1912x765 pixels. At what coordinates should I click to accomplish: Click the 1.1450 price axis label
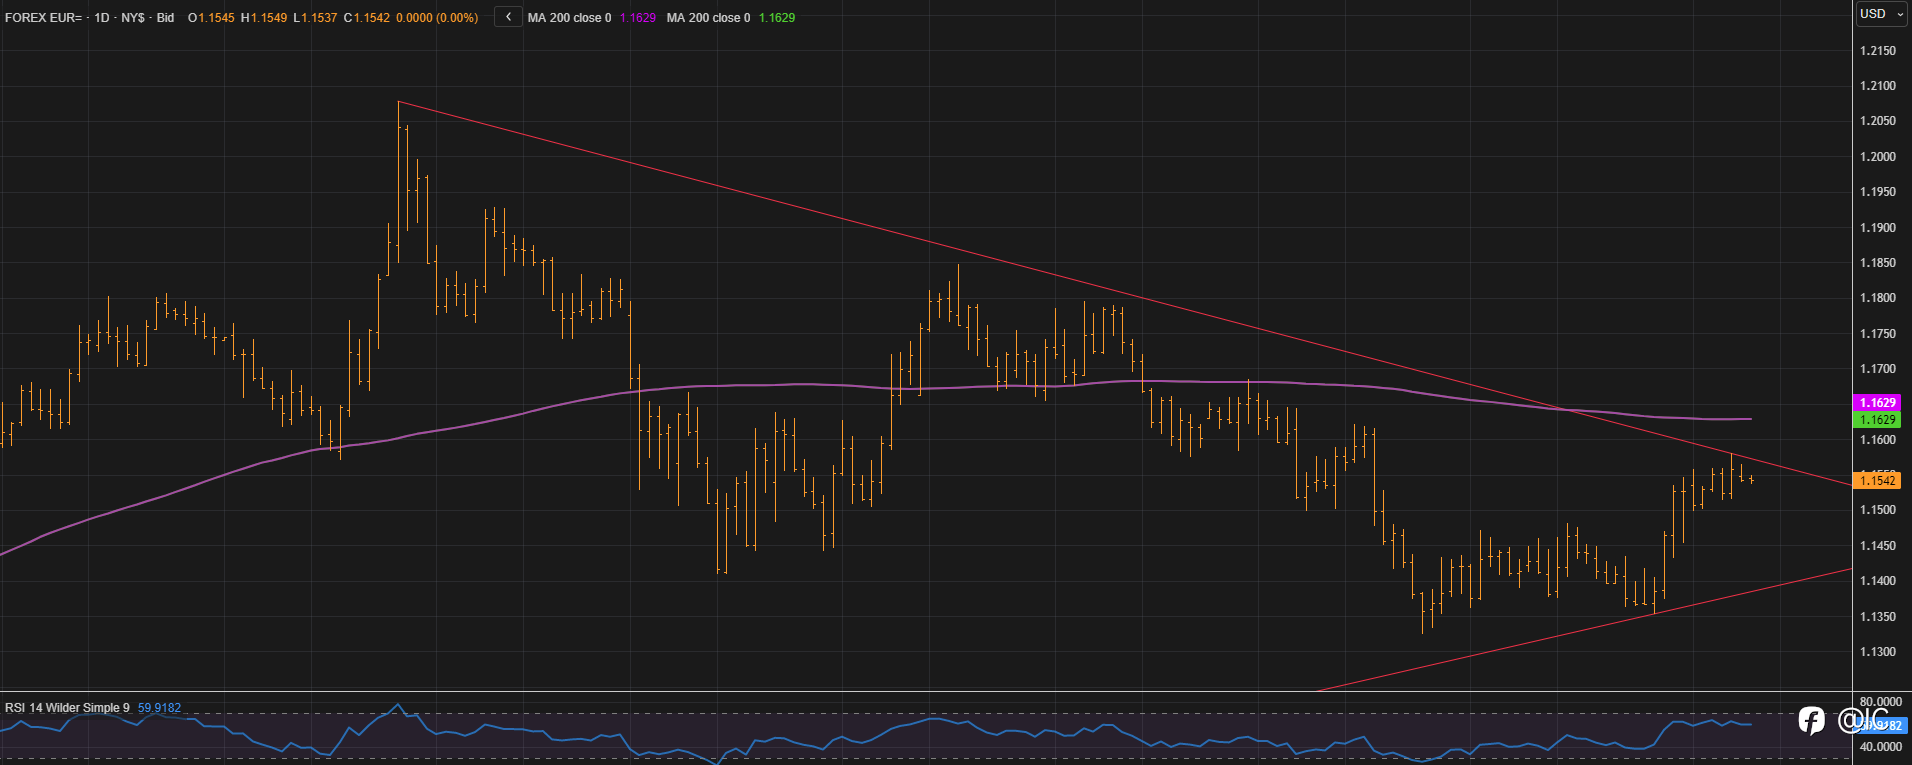[x=1878, y=546]
